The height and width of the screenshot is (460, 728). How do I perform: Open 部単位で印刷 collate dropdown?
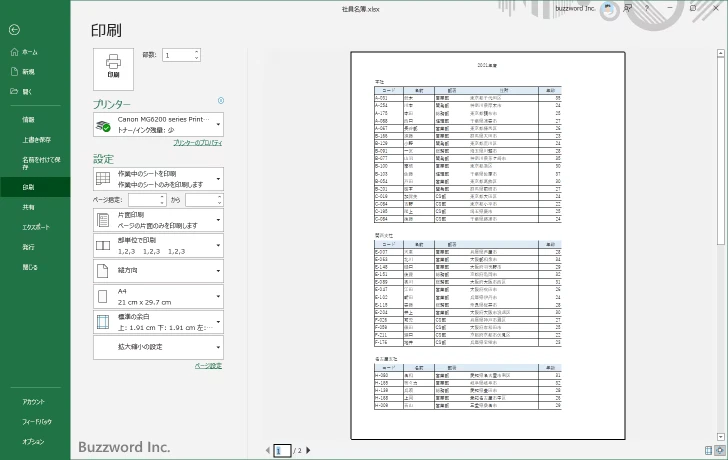(158, 246)
